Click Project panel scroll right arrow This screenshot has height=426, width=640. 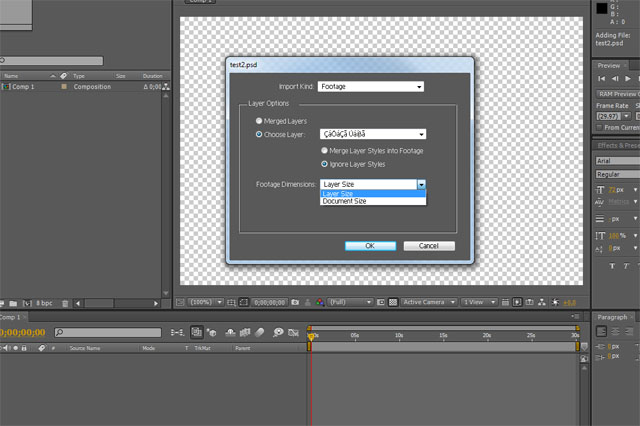(156, 303)
